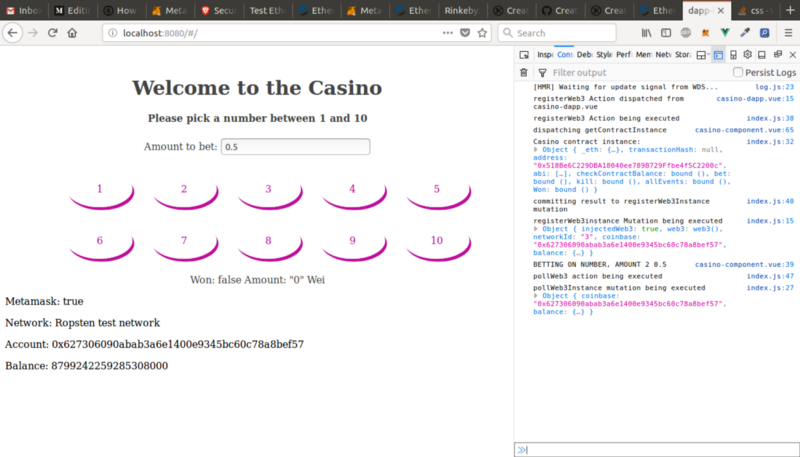
Task: Click the browser Search box
Action: (557, 33)
